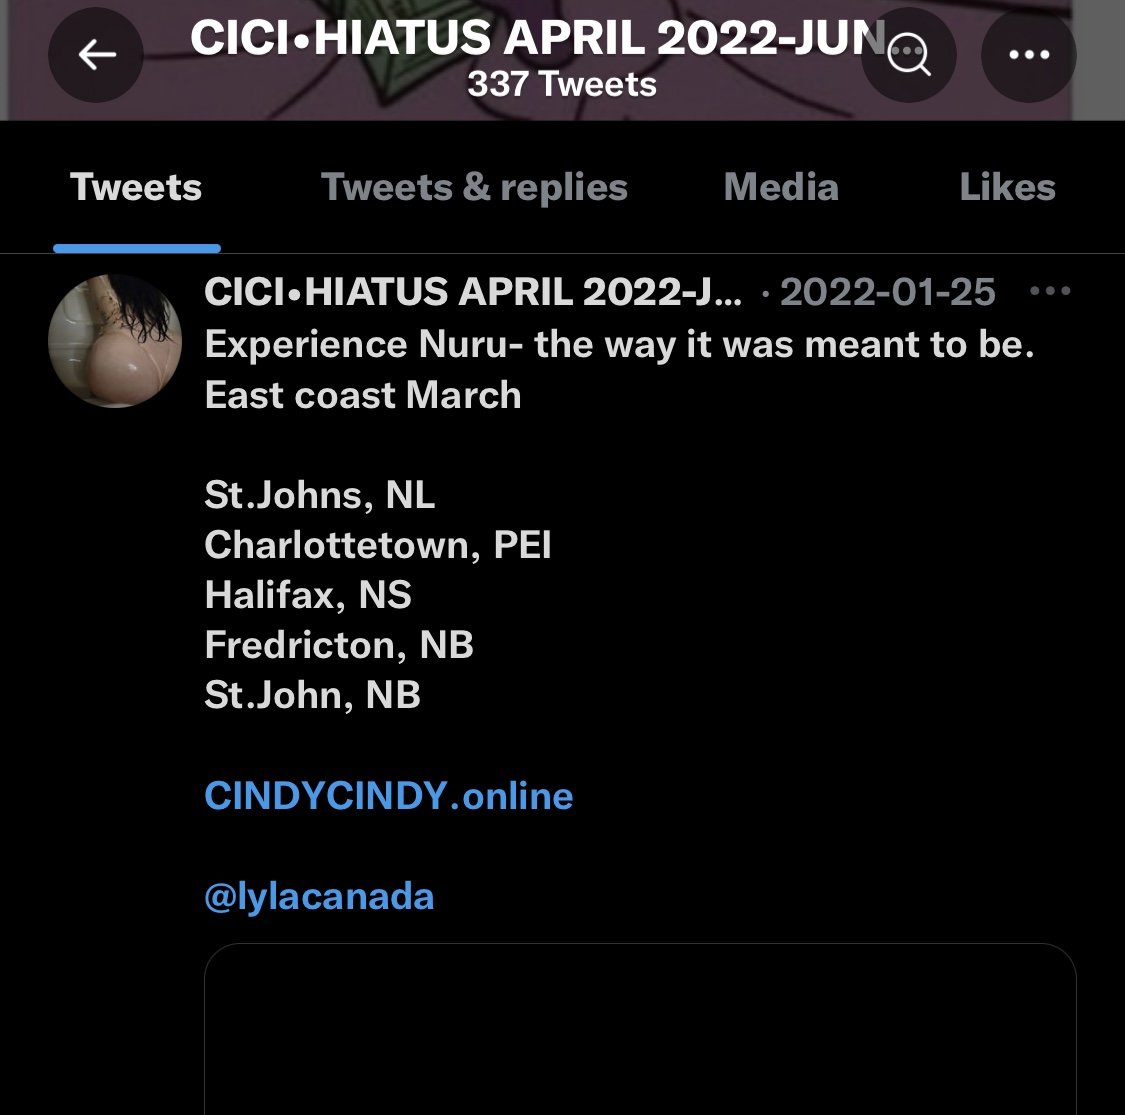Open the header three-dot more menu

(x=1028, y=56)
